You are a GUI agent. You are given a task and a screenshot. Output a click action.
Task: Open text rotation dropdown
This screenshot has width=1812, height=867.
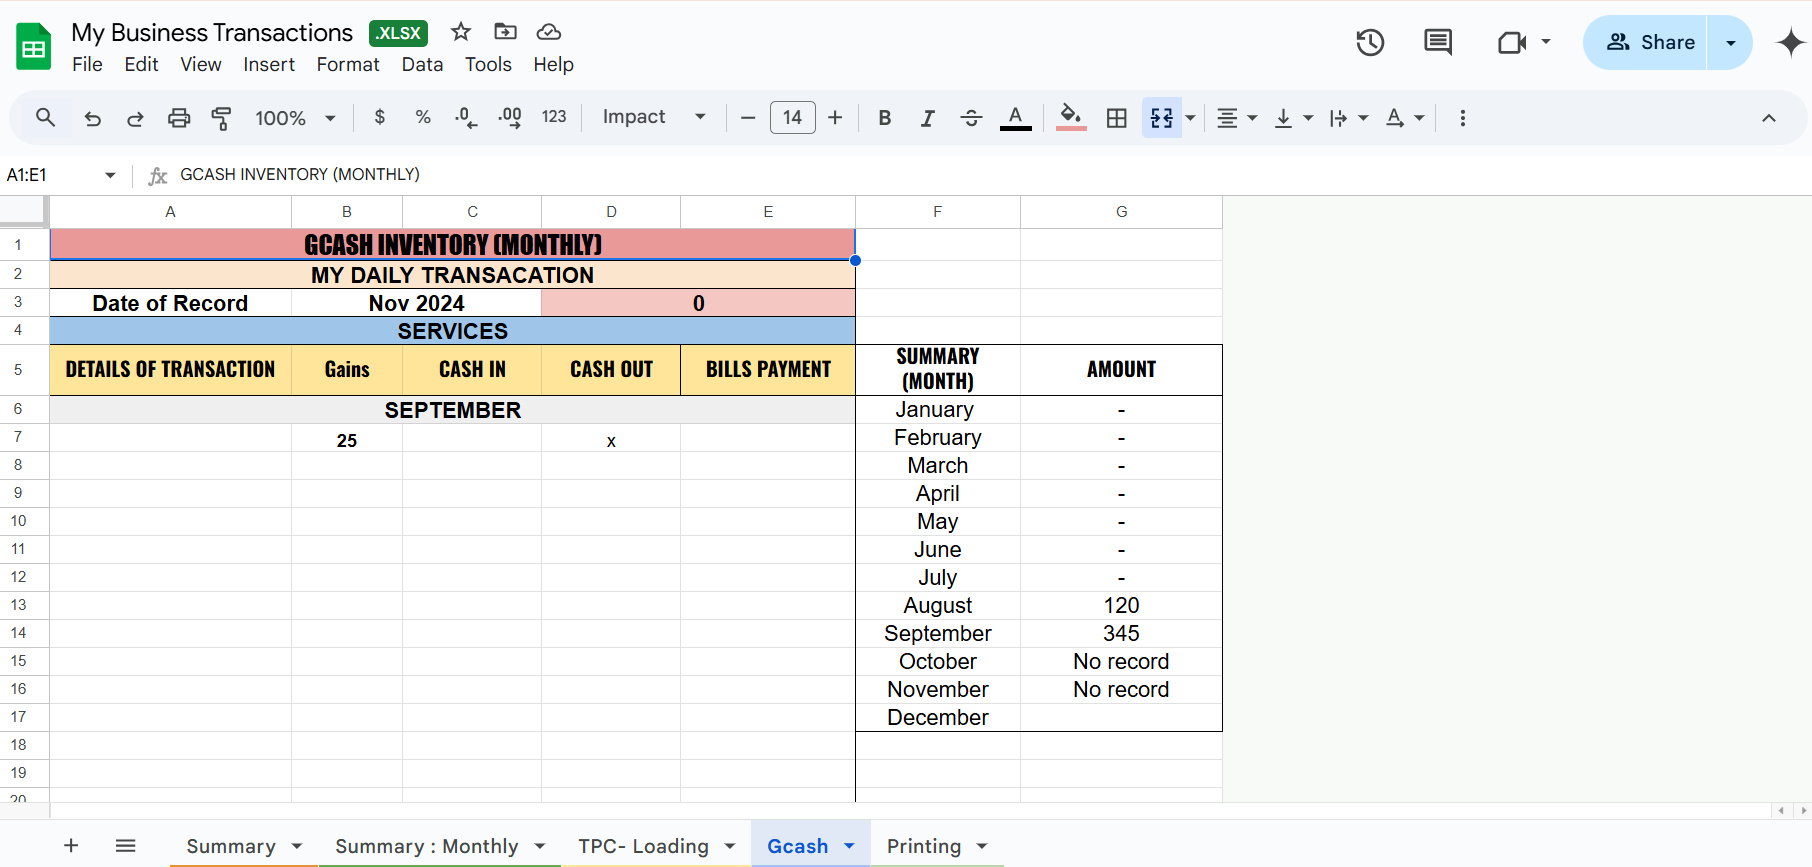coord(1404,118)
